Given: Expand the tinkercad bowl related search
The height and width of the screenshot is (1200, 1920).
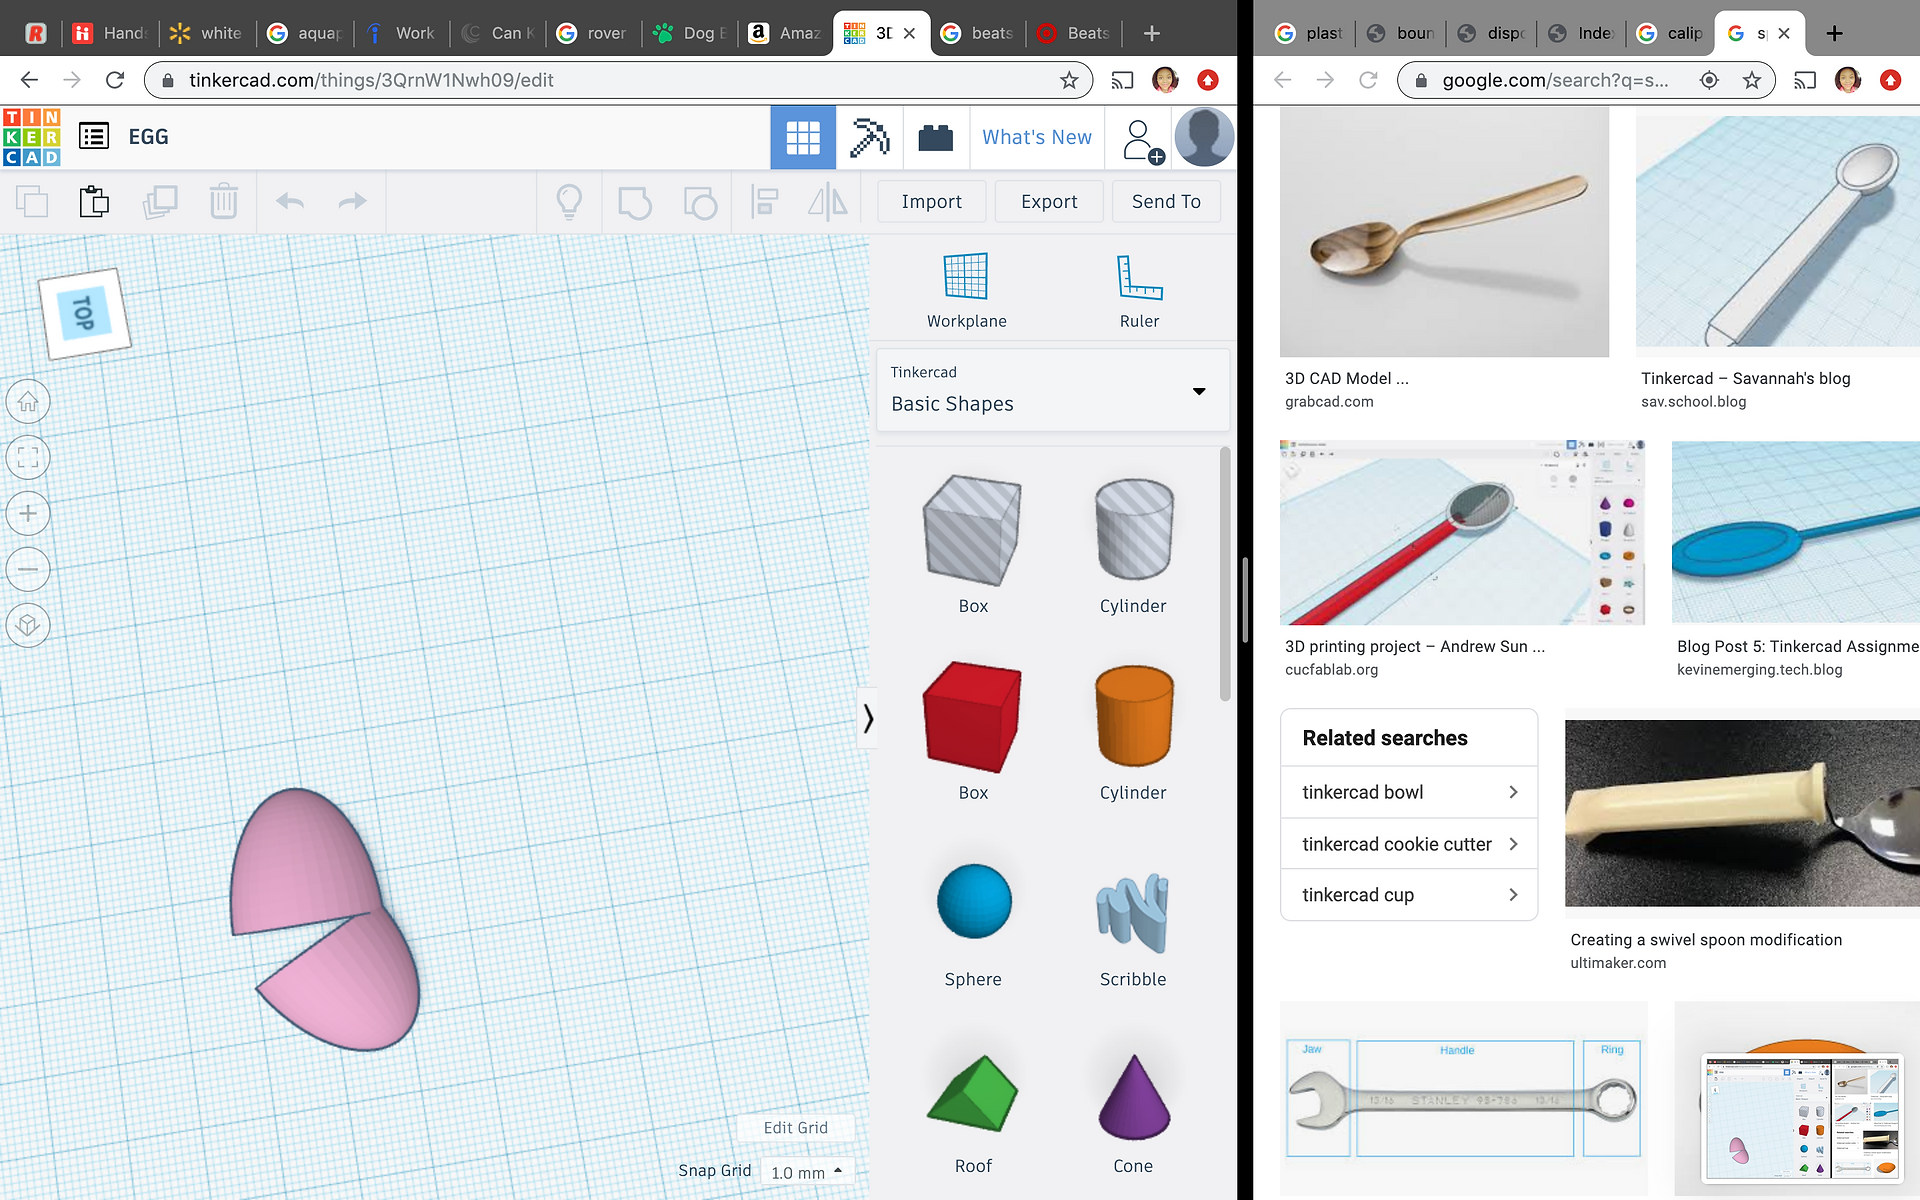Looking at the screenshot, I should coord(1409,792).
